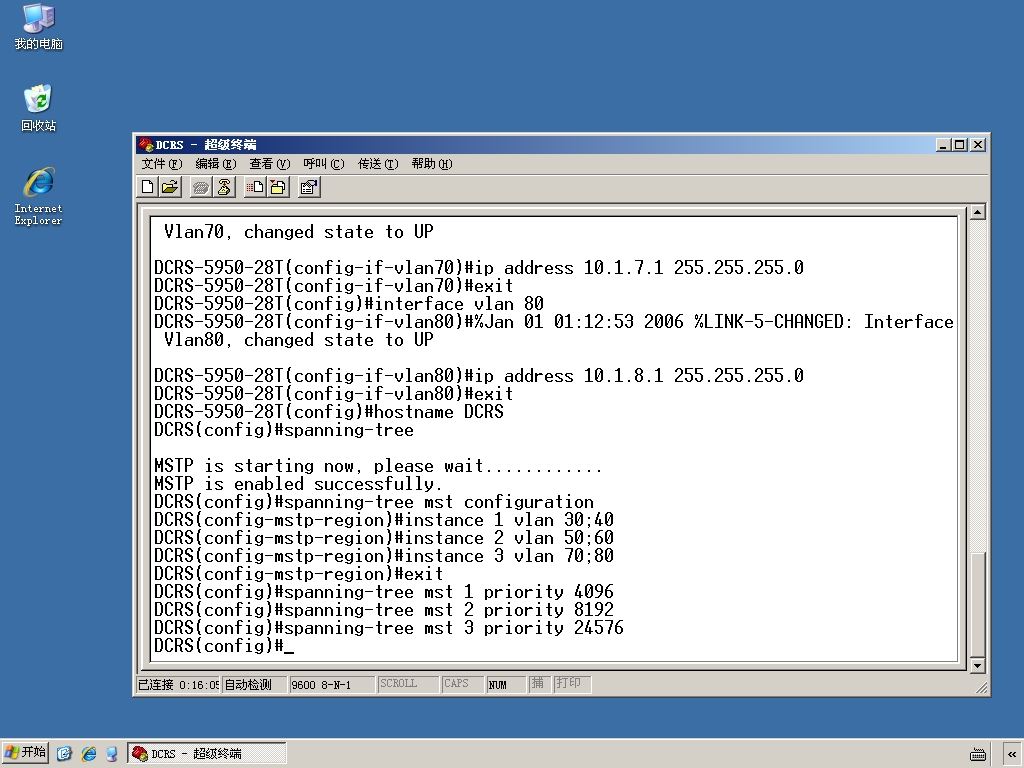
Task: Click the NUM status indicator
Action: pyautogui.click(x=506, y=684)
